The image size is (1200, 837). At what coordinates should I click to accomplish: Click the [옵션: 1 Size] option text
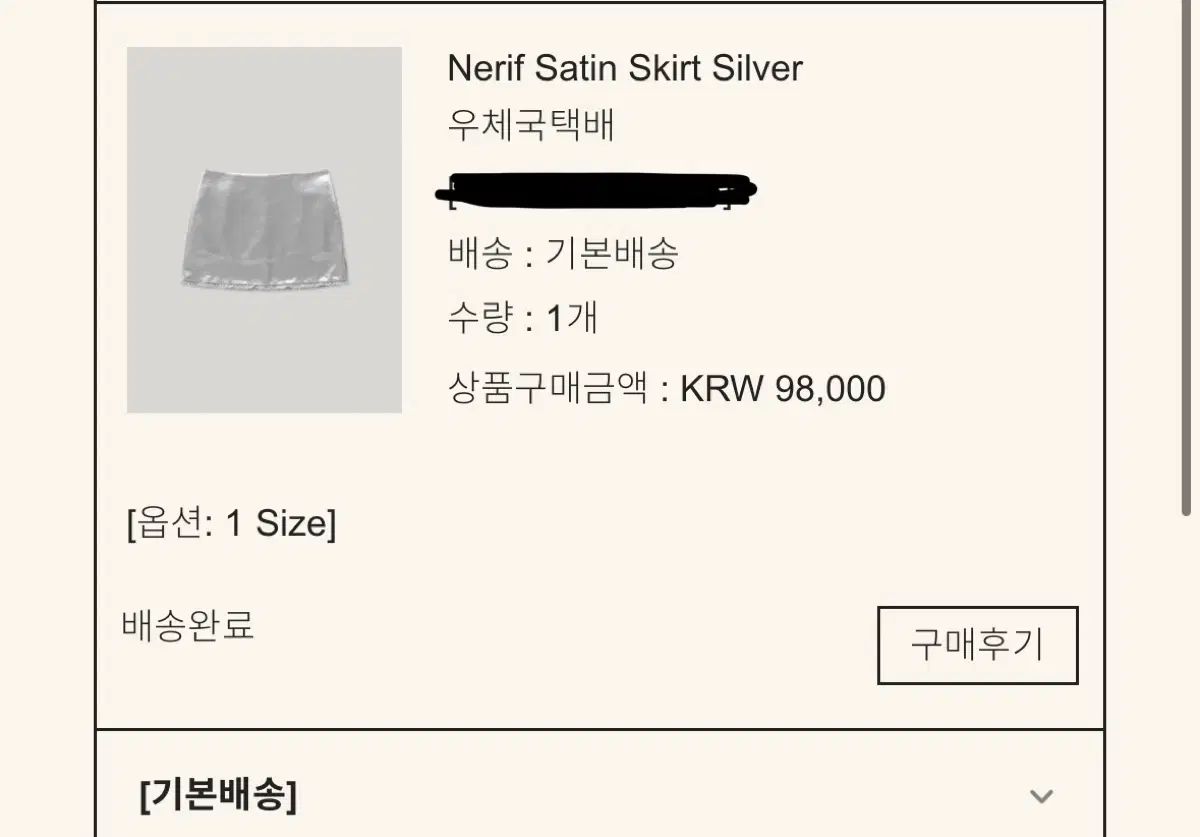(x=232, y=523)
